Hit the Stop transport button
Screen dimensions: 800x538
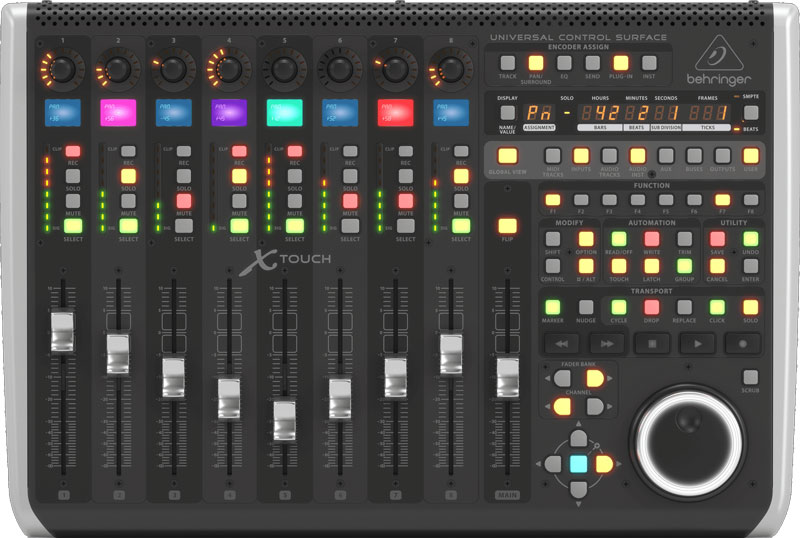pos(652,344)
